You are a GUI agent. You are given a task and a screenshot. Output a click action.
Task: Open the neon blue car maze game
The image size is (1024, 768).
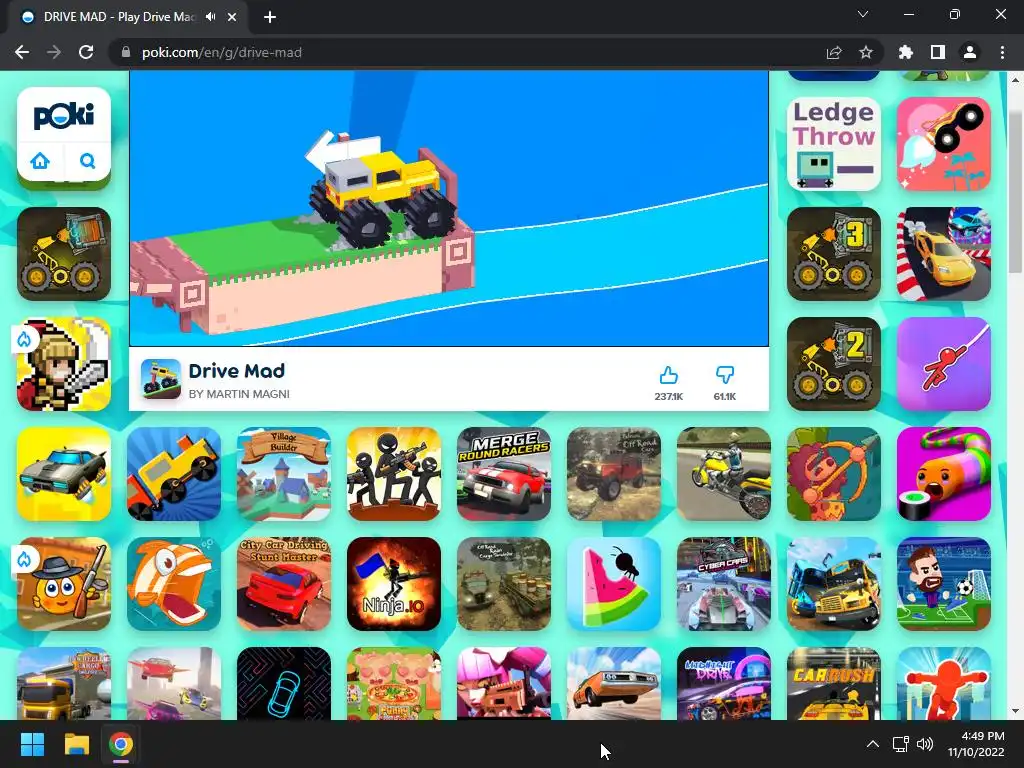point(283,683)
